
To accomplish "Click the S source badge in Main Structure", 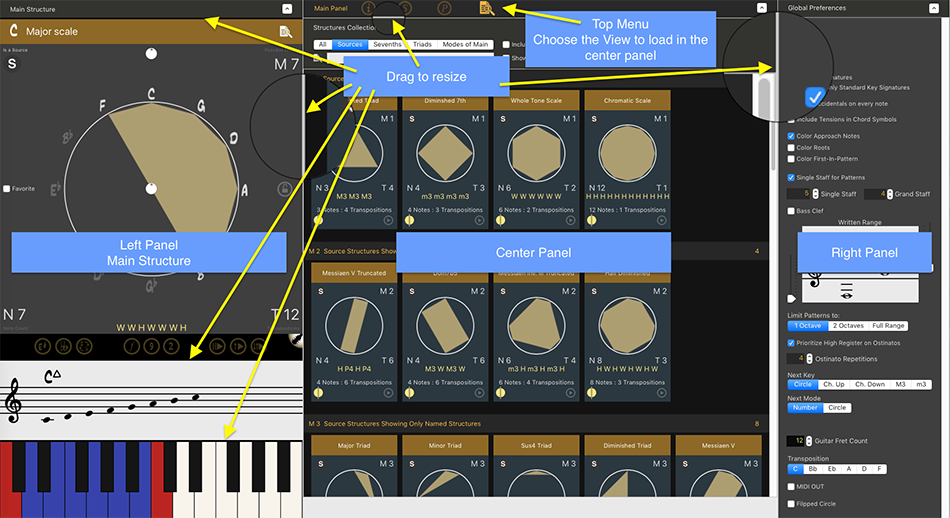I will (x=12, y=64).
